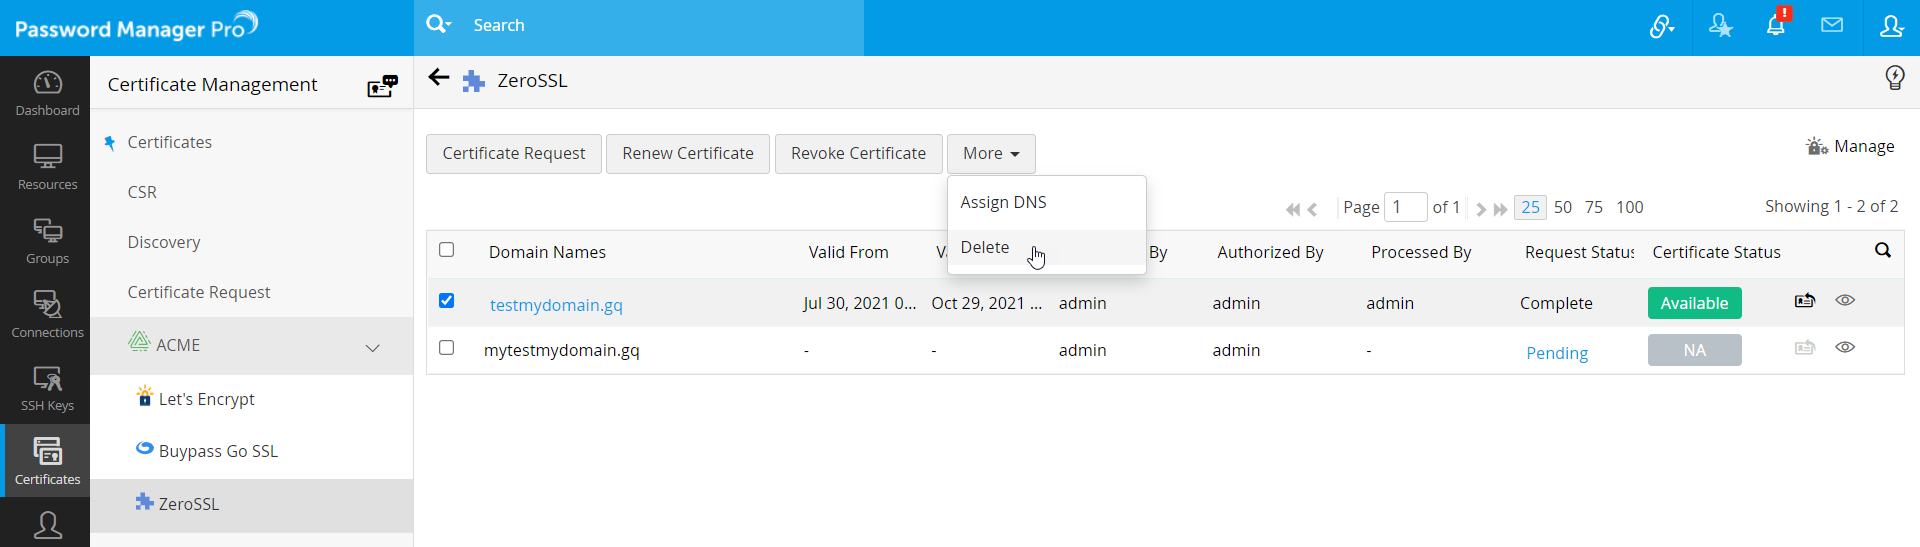Uncheck the testmydomain.gq row checkbox

pos(447,301)
